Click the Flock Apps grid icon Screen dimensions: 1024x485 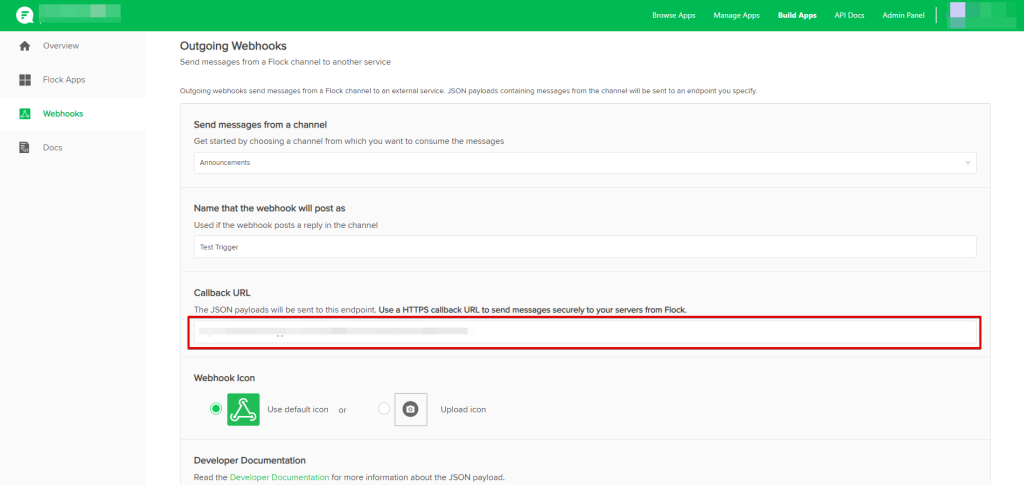pyautogui.click(x=25, y=80)
